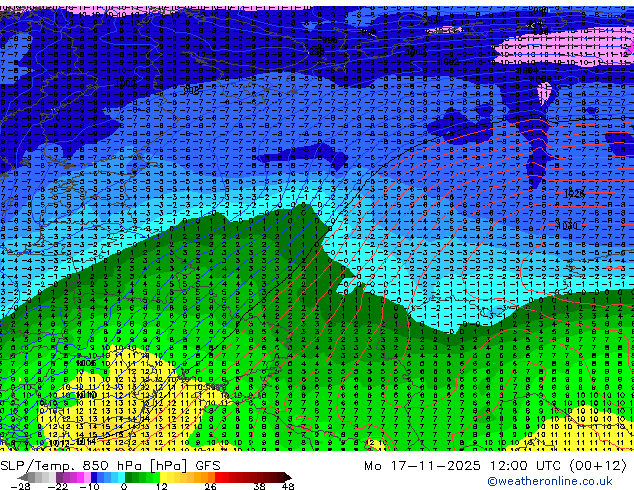Image resolution: width=634 pixels, height=490 pixels.
Task: Click the '1002' isobar pressure label
Action: click(449, 61)
